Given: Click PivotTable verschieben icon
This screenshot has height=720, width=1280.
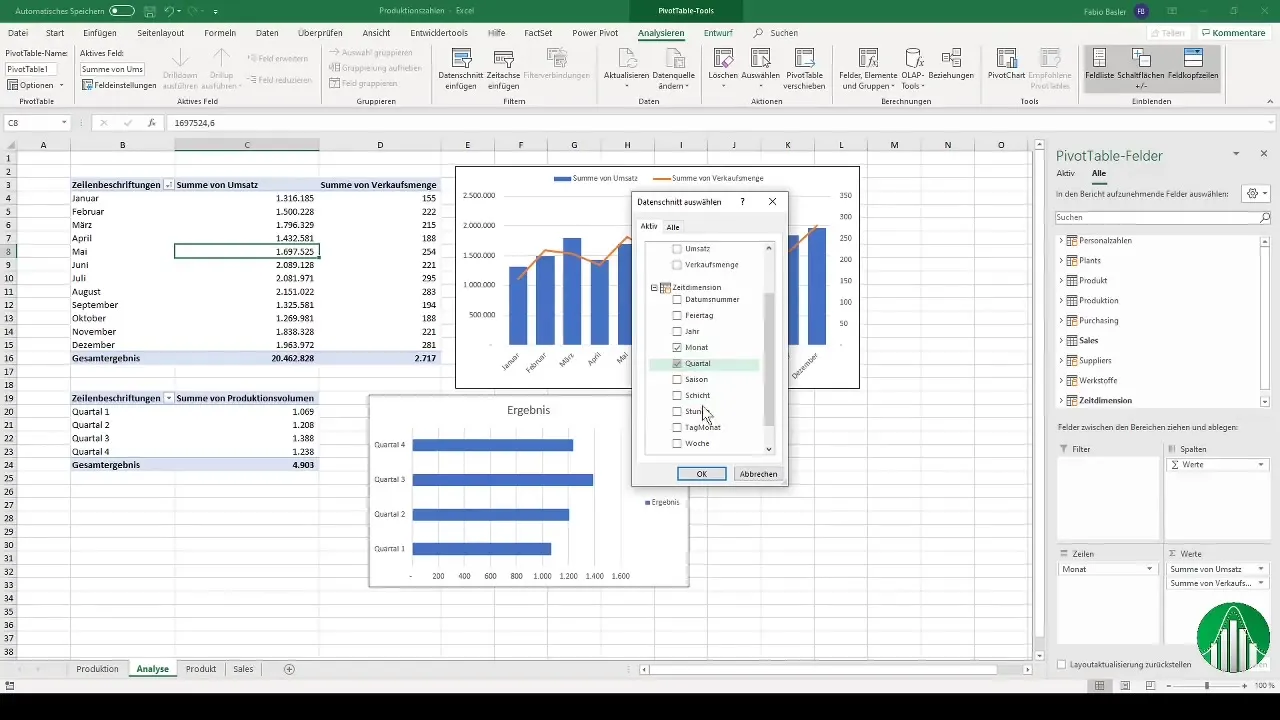Looking at the screenshot, I should (x=805, y=68).
